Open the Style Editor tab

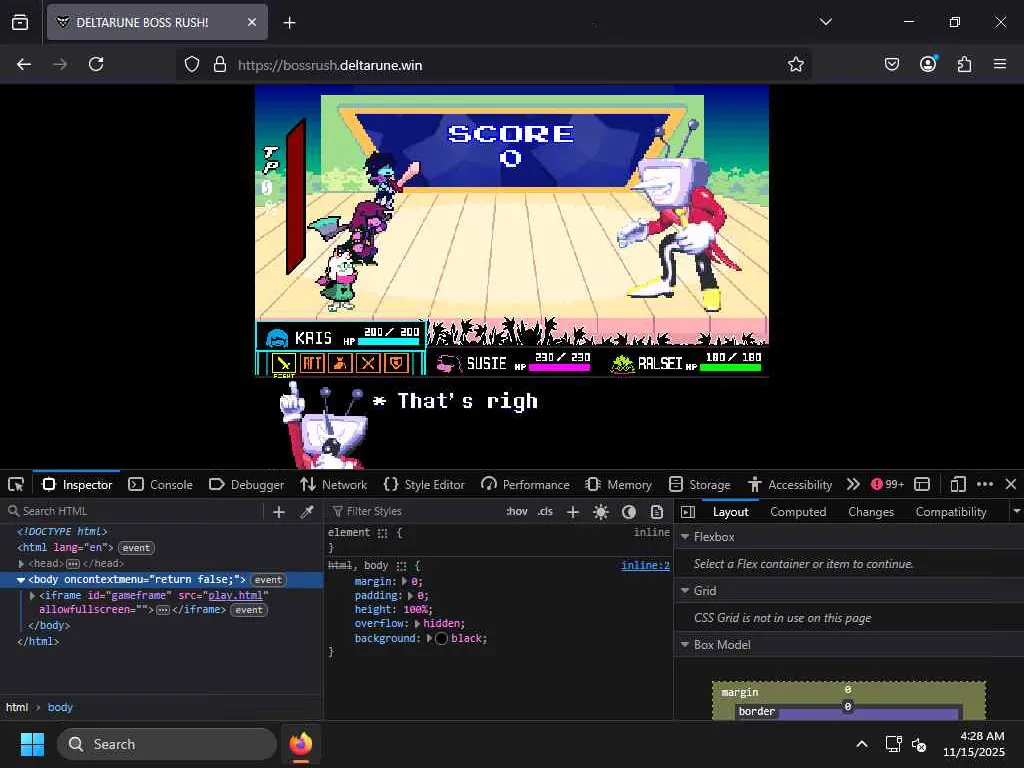coord(424,485)
